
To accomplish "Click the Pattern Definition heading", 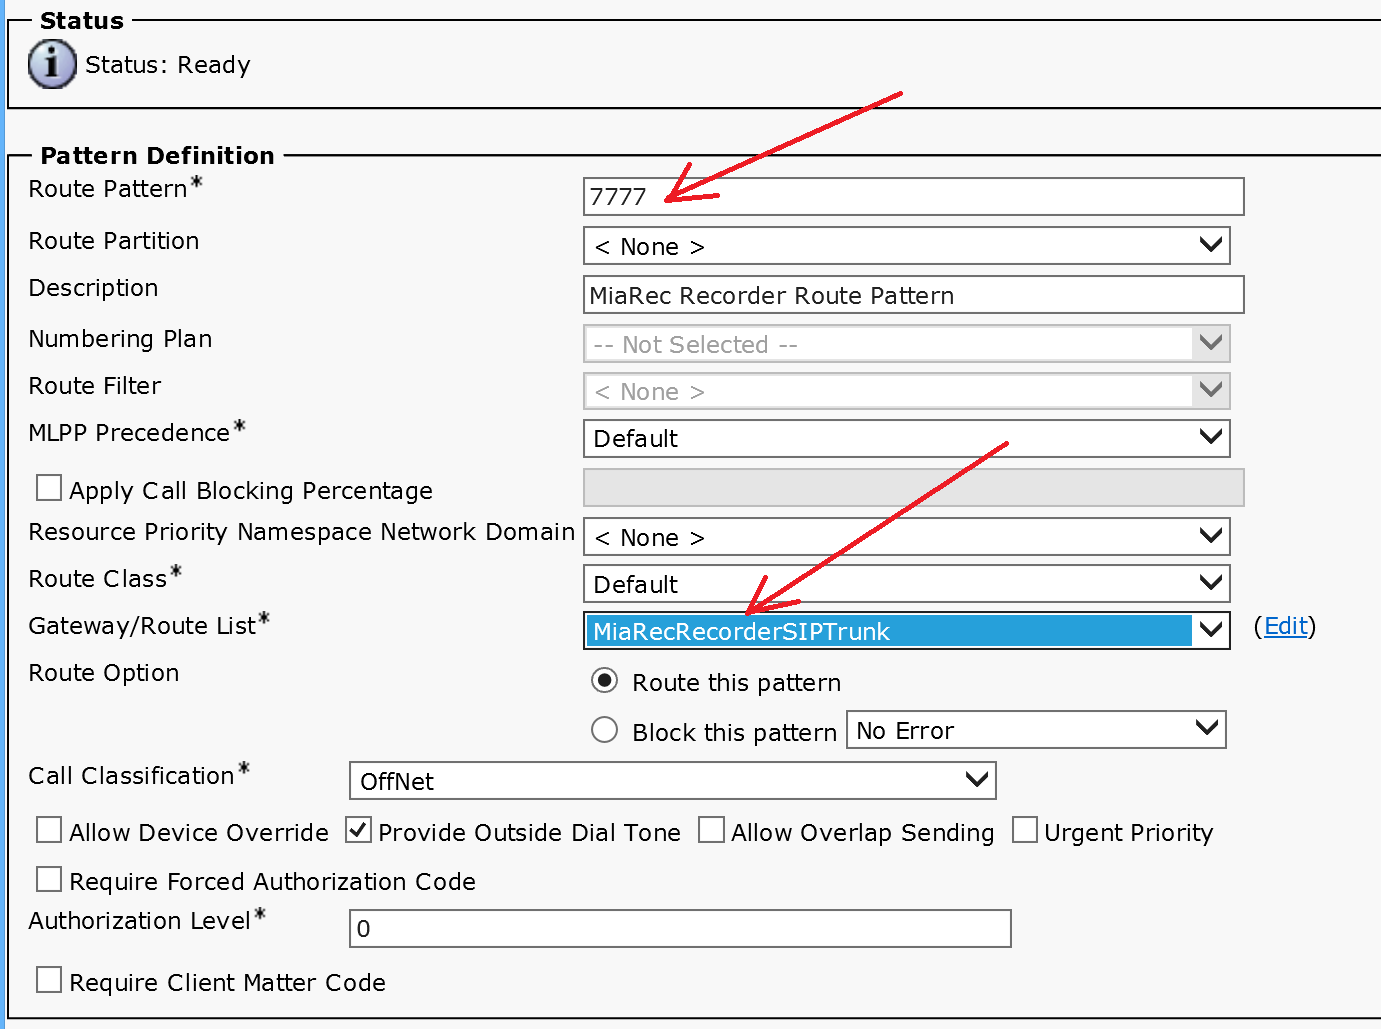I will tap(158, 156).
